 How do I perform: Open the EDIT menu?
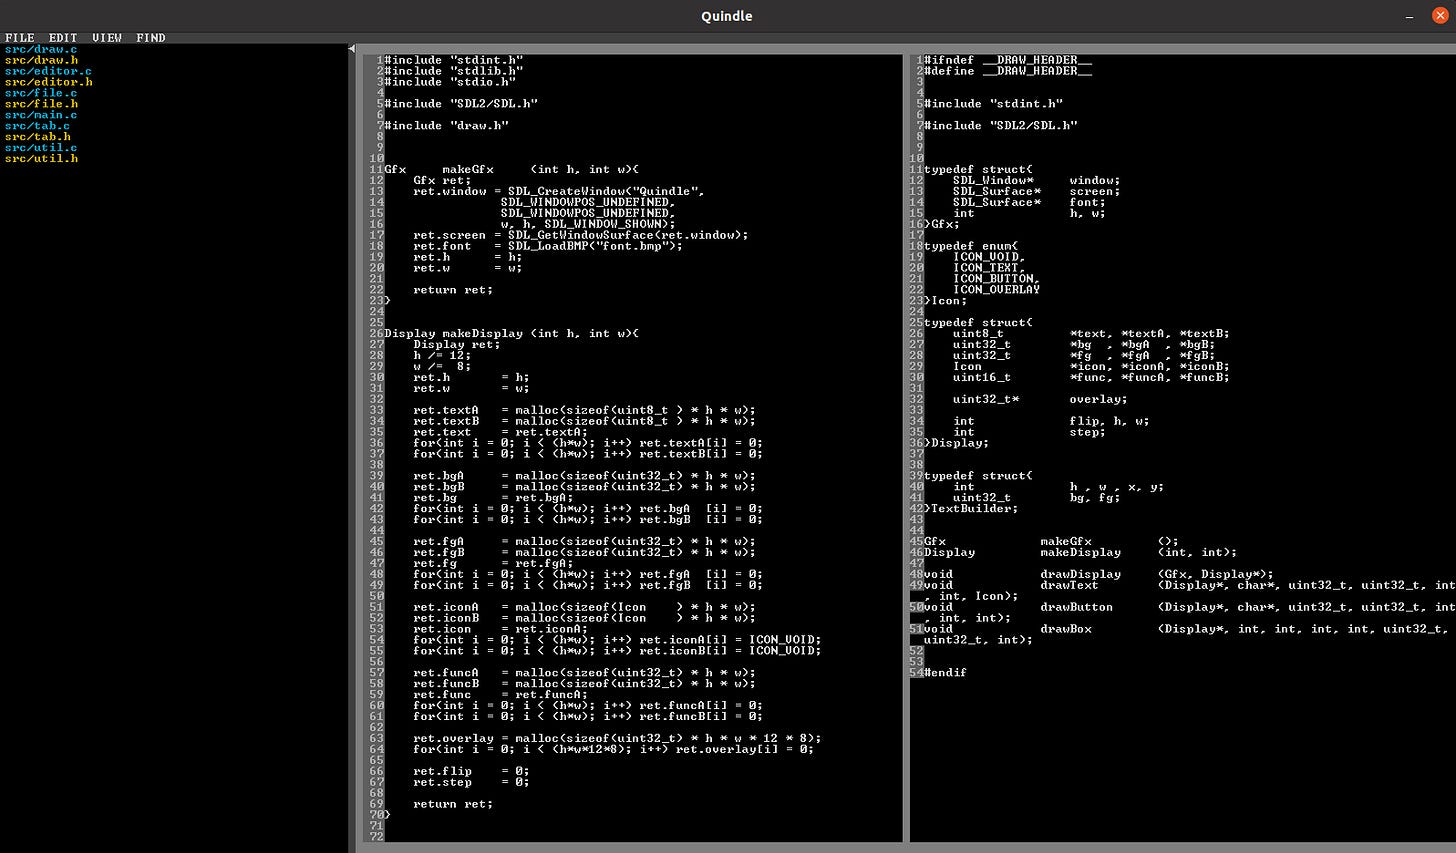click(x=63, y=38)
